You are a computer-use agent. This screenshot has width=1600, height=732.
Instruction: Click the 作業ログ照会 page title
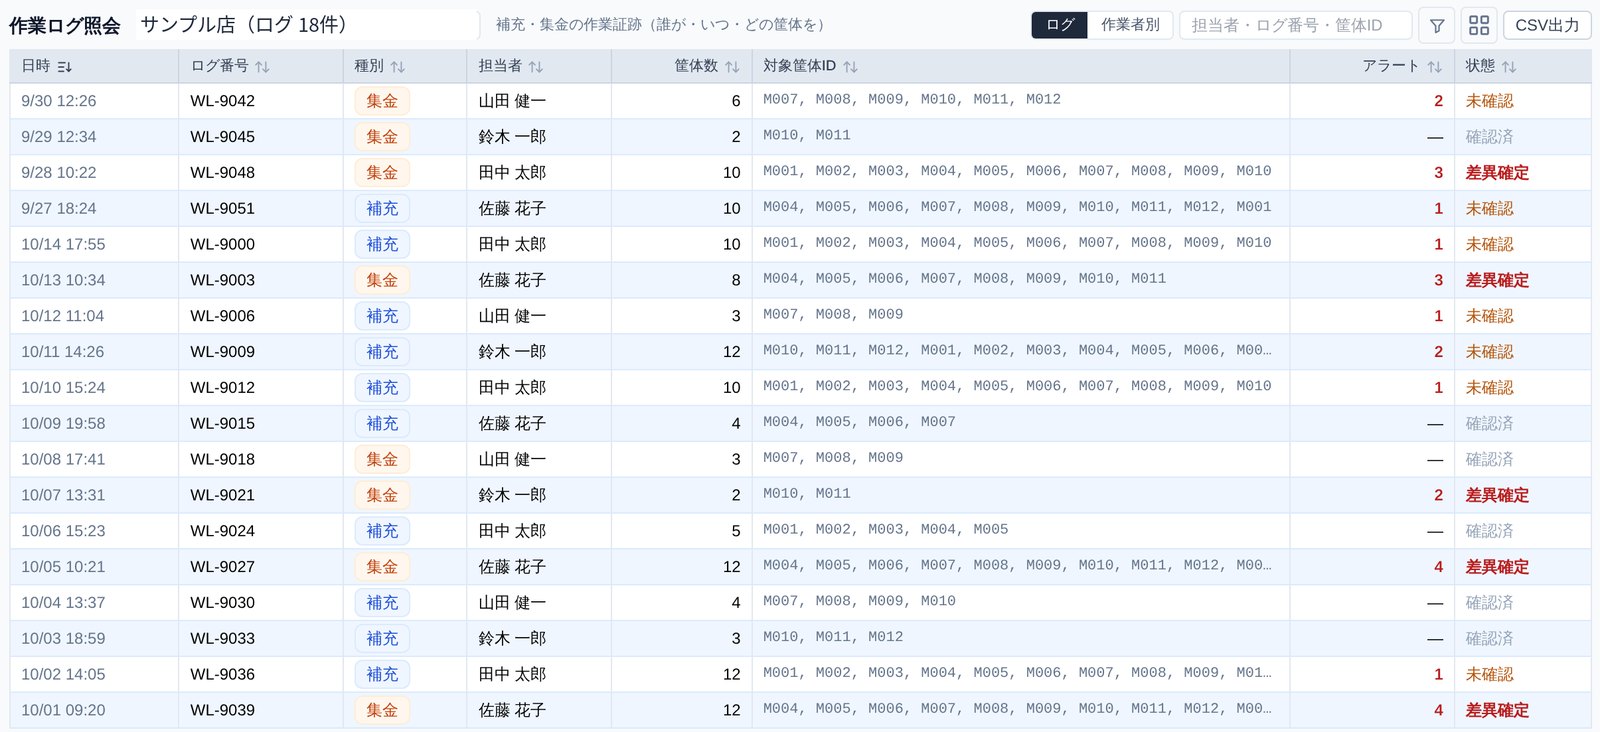tap(64, 26)
